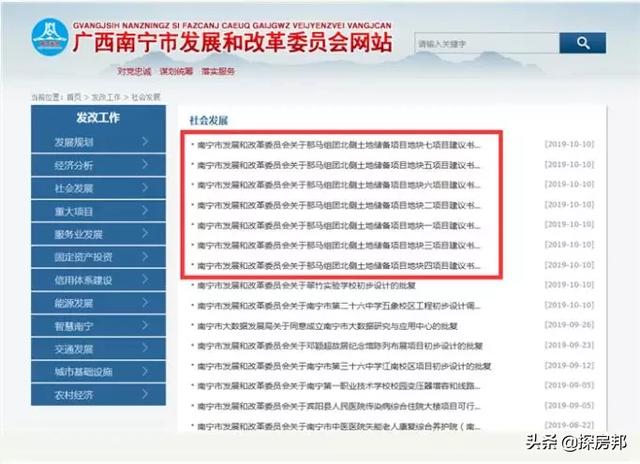
Task: Open 社会发展 breadcrumb entry
Action: pos(146,97)
